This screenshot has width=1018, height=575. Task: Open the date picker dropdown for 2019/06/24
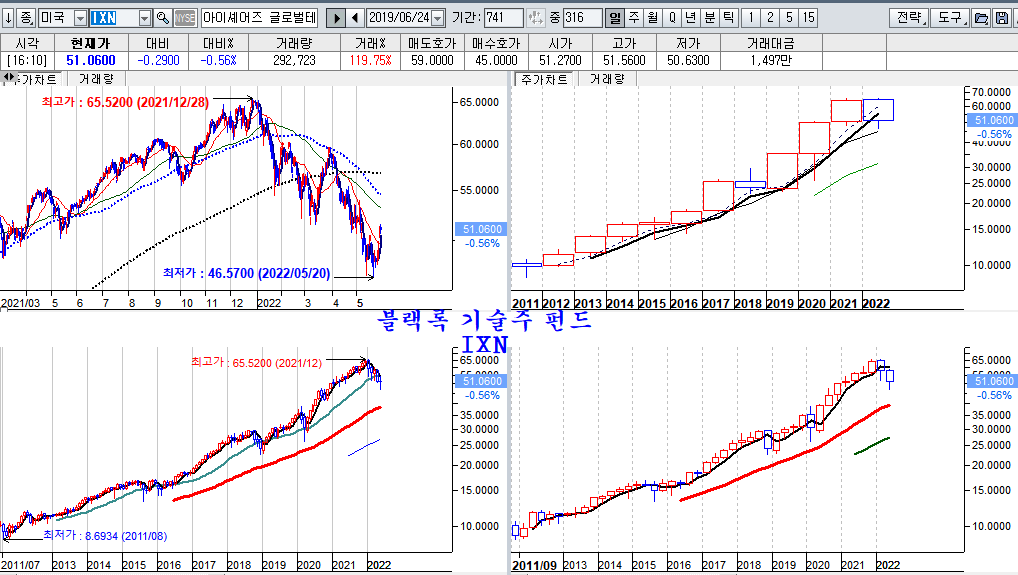point(436,18)
